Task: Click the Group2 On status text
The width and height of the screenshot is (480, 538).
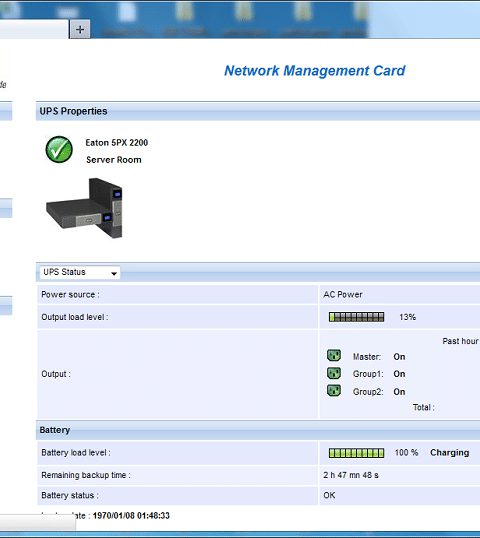Action: coord(399,392)
